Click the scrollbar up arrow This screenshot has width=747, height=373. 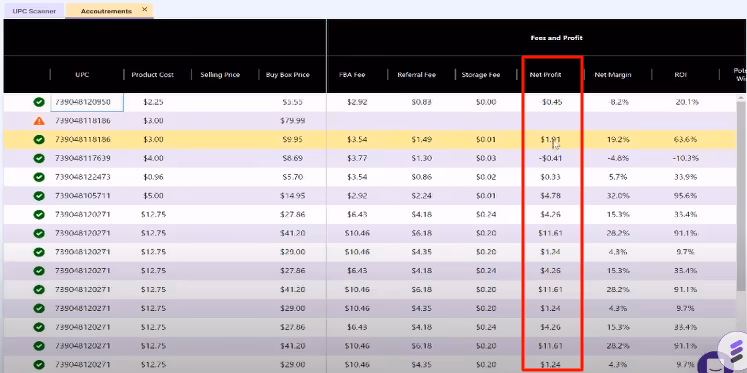pyautogui.click(x=741, y=98)
